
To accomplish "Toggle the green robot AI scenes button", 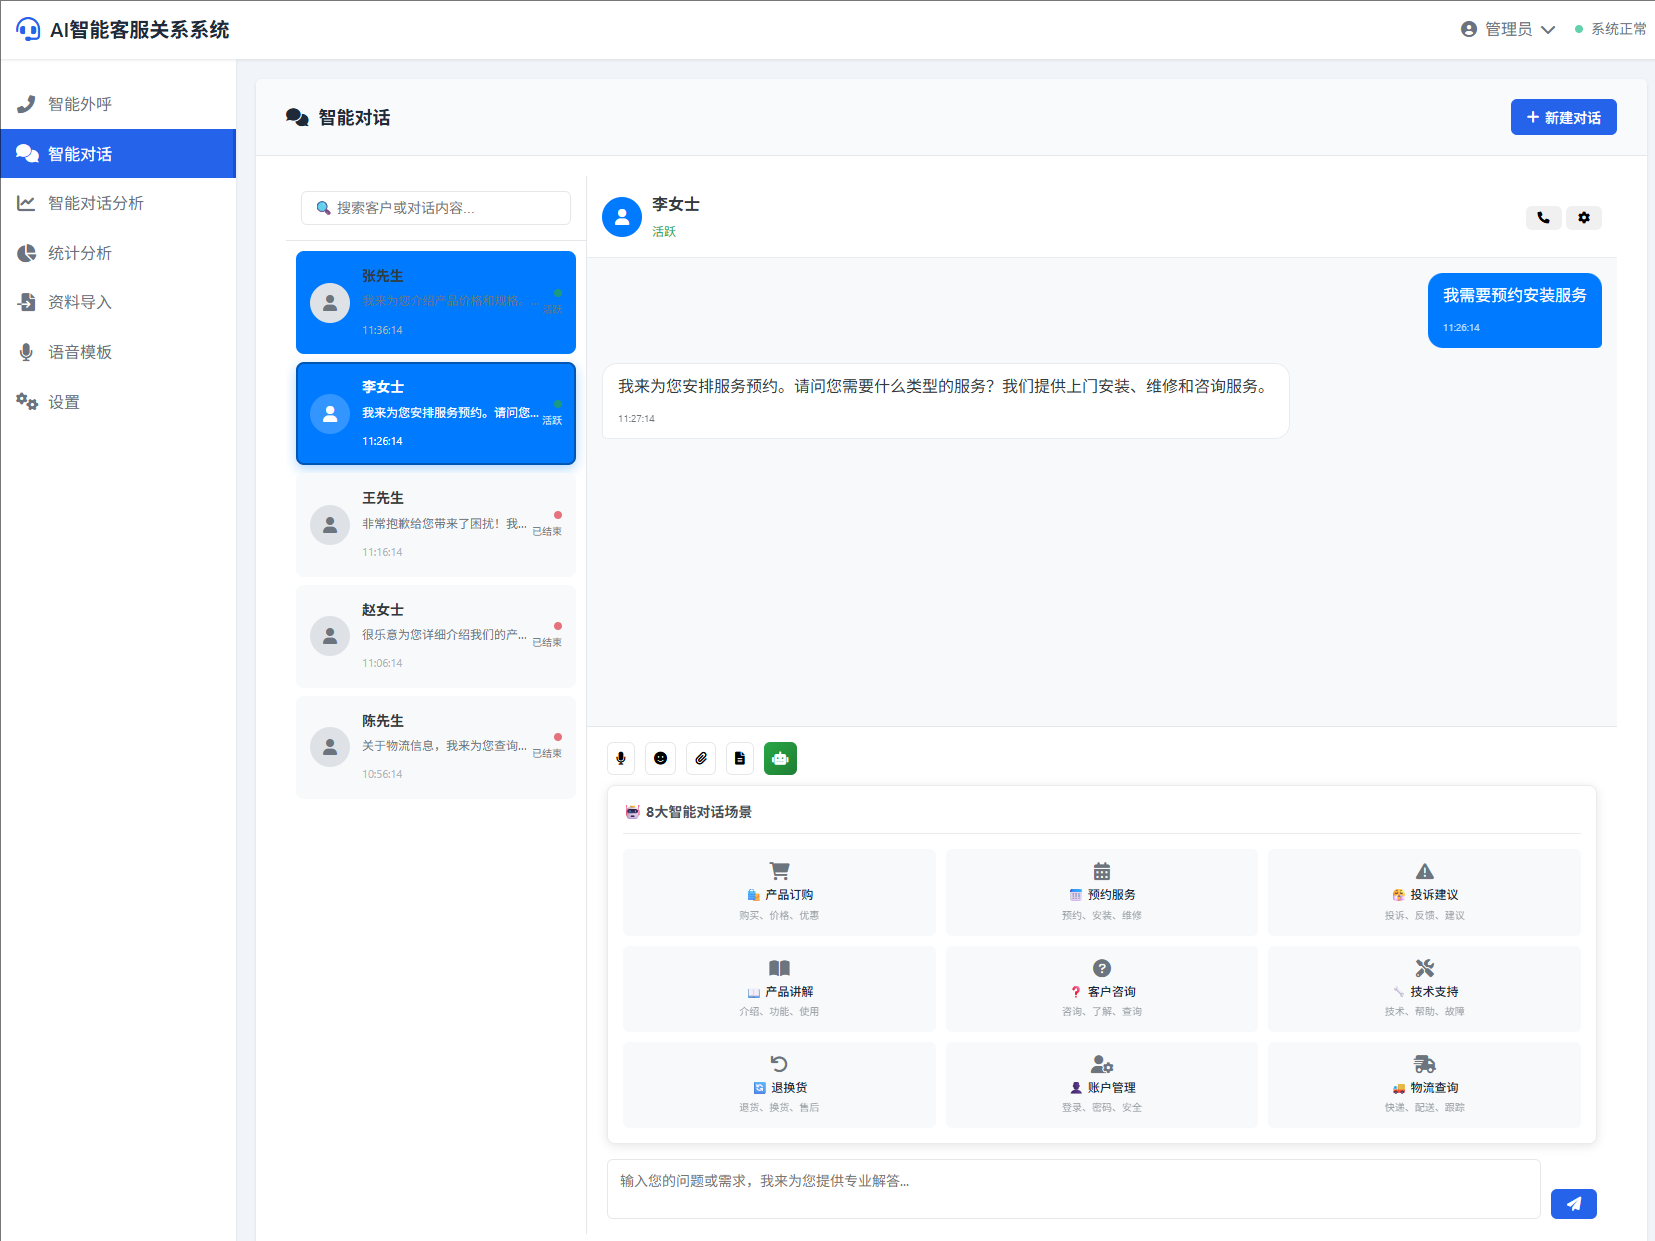I will click(780, 758).
